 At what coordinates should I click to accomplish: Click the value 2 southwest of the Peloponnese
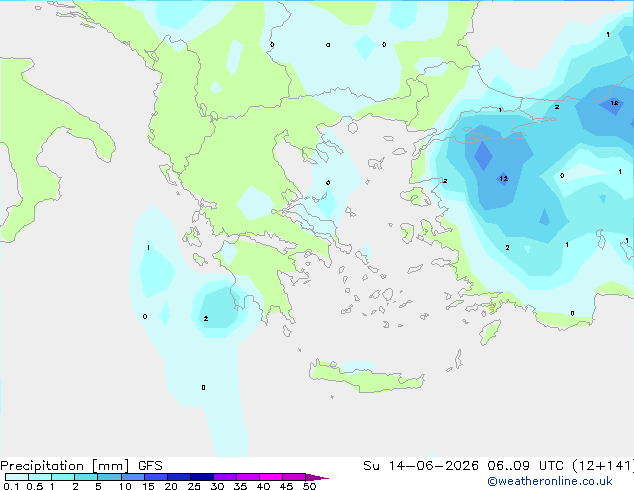click(206, 319)
